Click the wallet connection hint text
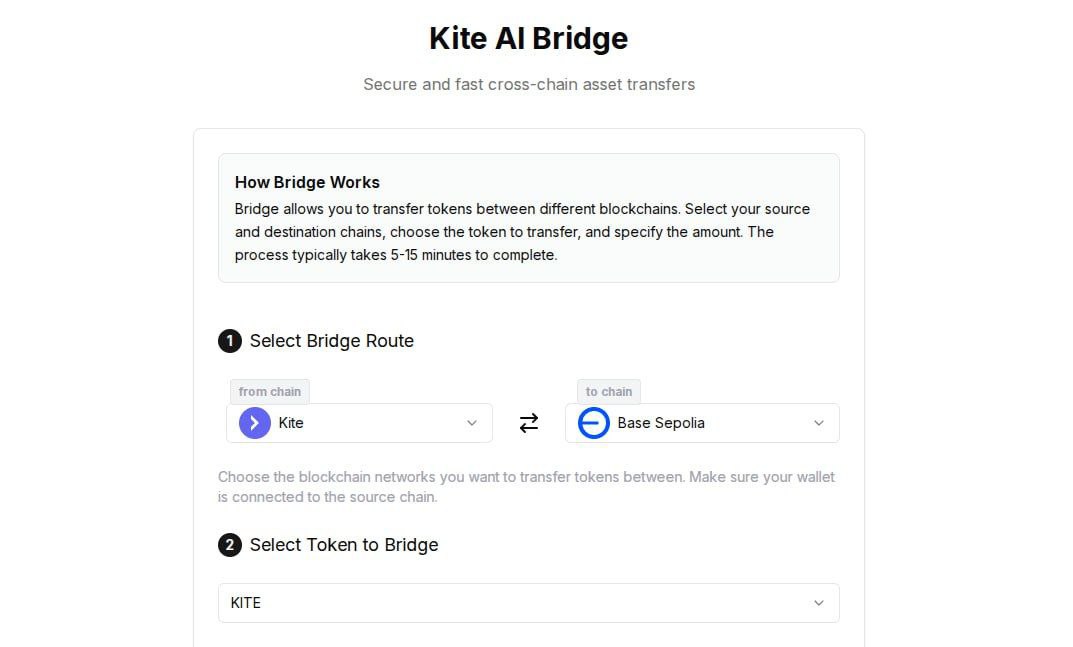The width and height of the screenshot is (1073, 647). click(526, 487)
